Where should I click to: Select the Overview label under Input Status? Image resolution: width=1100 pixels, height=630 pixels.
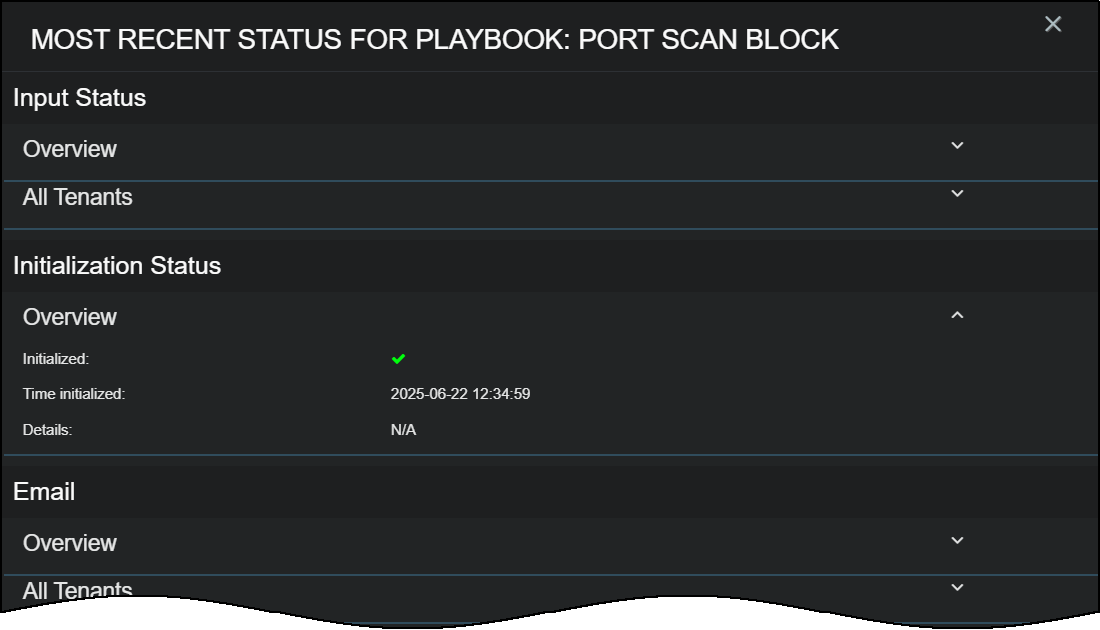70,149
